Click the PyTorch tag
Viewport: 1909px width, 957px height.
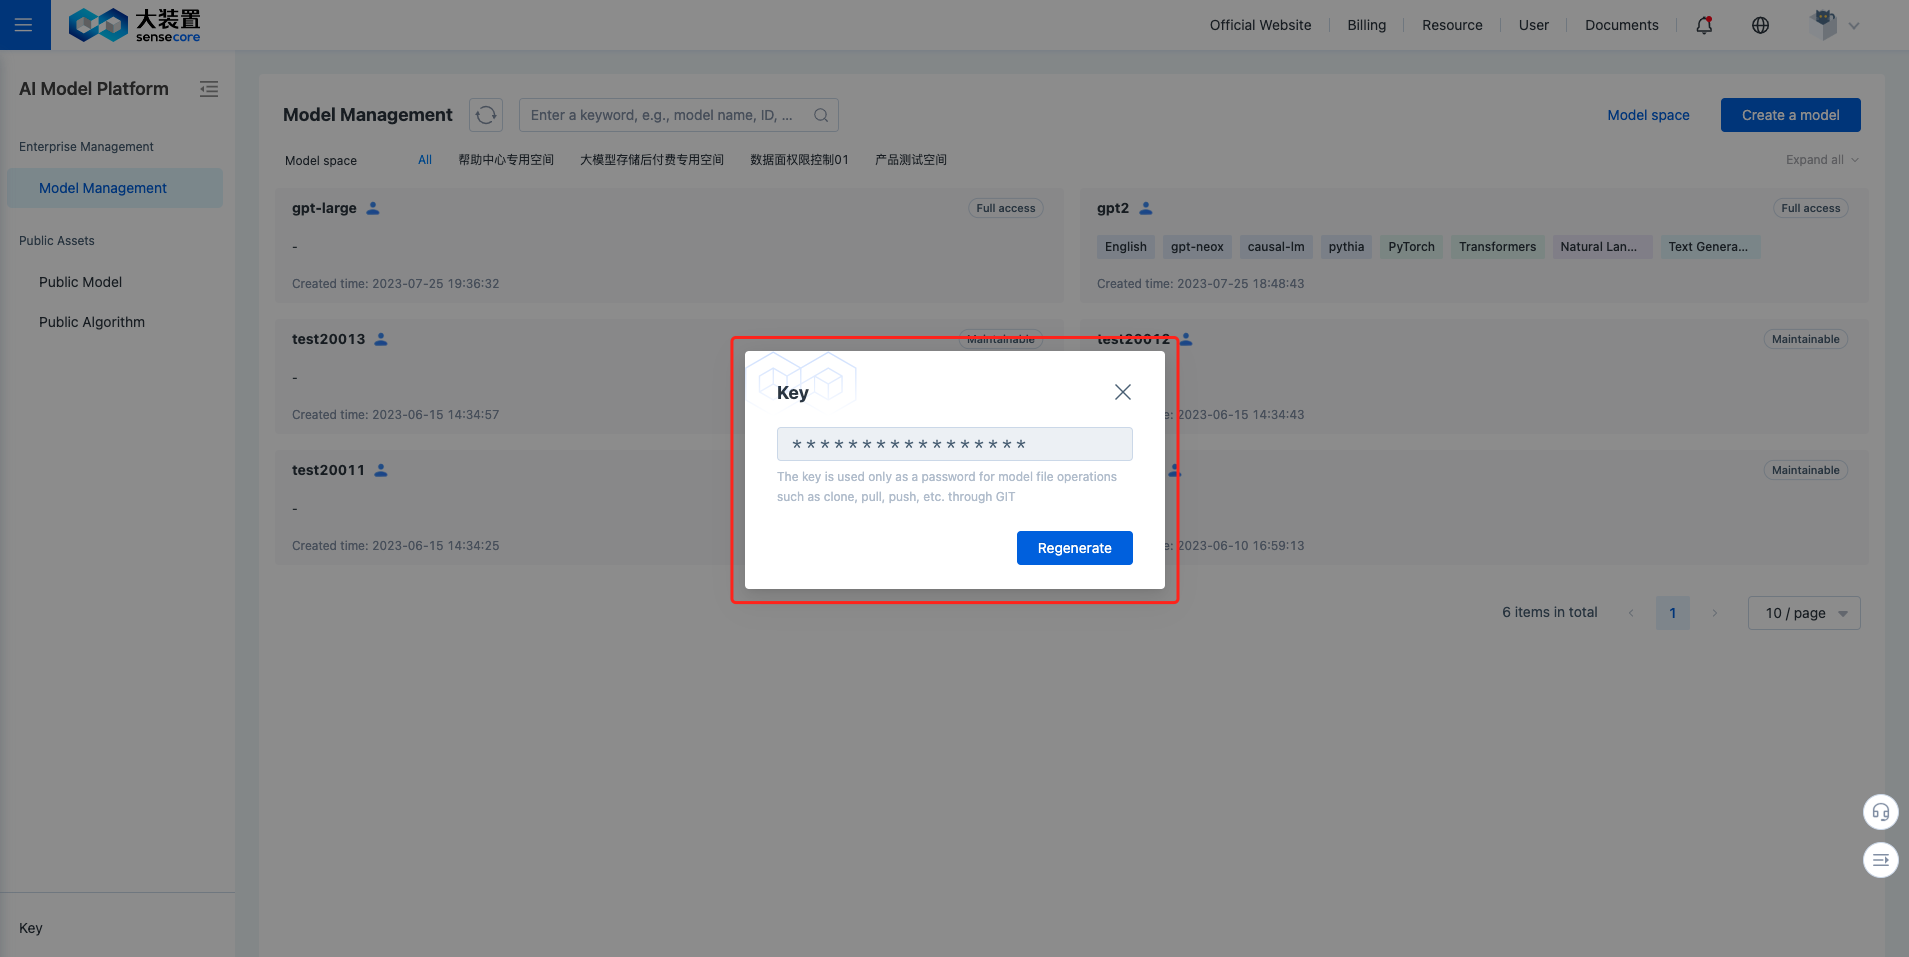1411,247
